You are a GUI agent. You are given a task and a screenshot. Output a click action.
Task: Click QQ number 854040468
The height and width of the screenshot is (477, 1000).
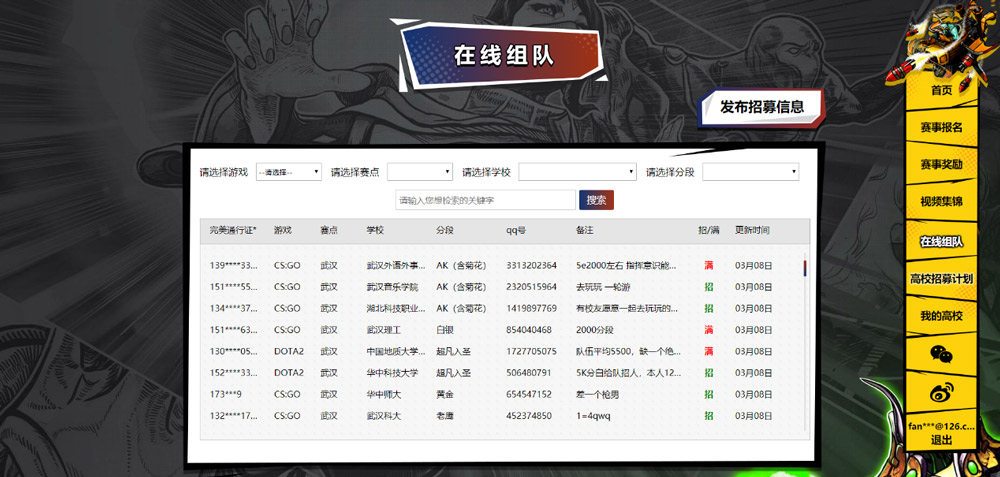point(529,330)
